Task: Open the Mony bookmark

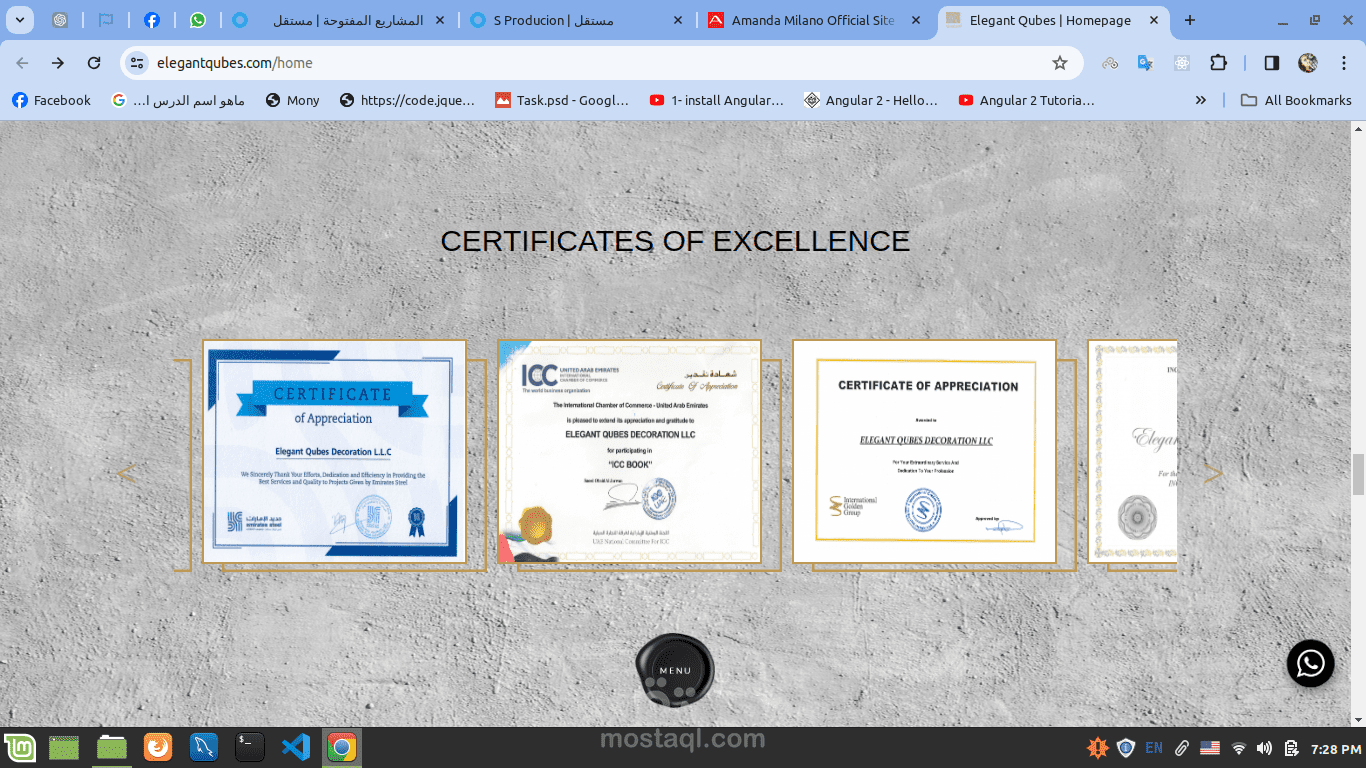Action: pos(292,100)
